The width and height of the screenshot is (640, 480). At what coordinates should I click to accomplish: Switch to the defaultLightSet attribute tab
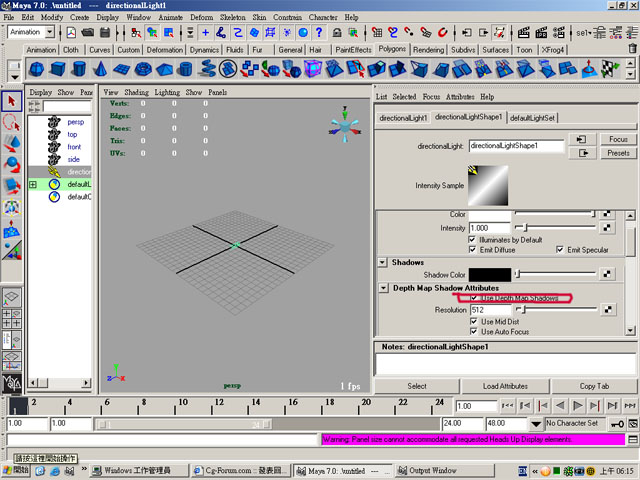532,118
